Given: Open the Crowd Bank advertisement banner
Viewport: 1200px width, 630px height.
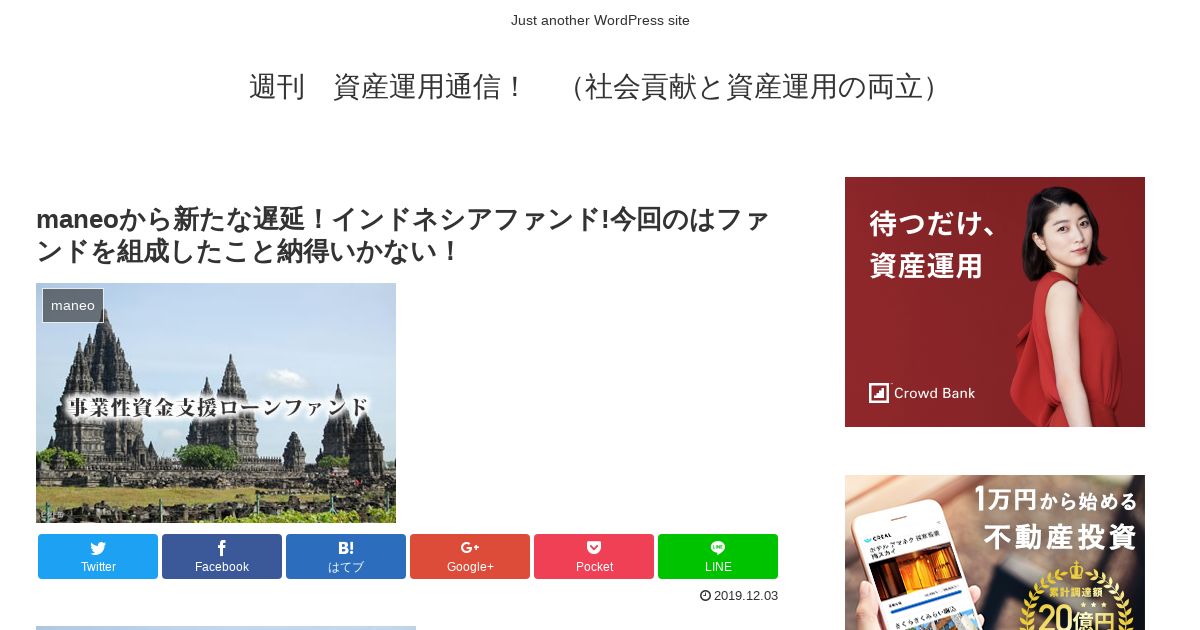Looking at the screenshot, I should (x=995, y=302).
